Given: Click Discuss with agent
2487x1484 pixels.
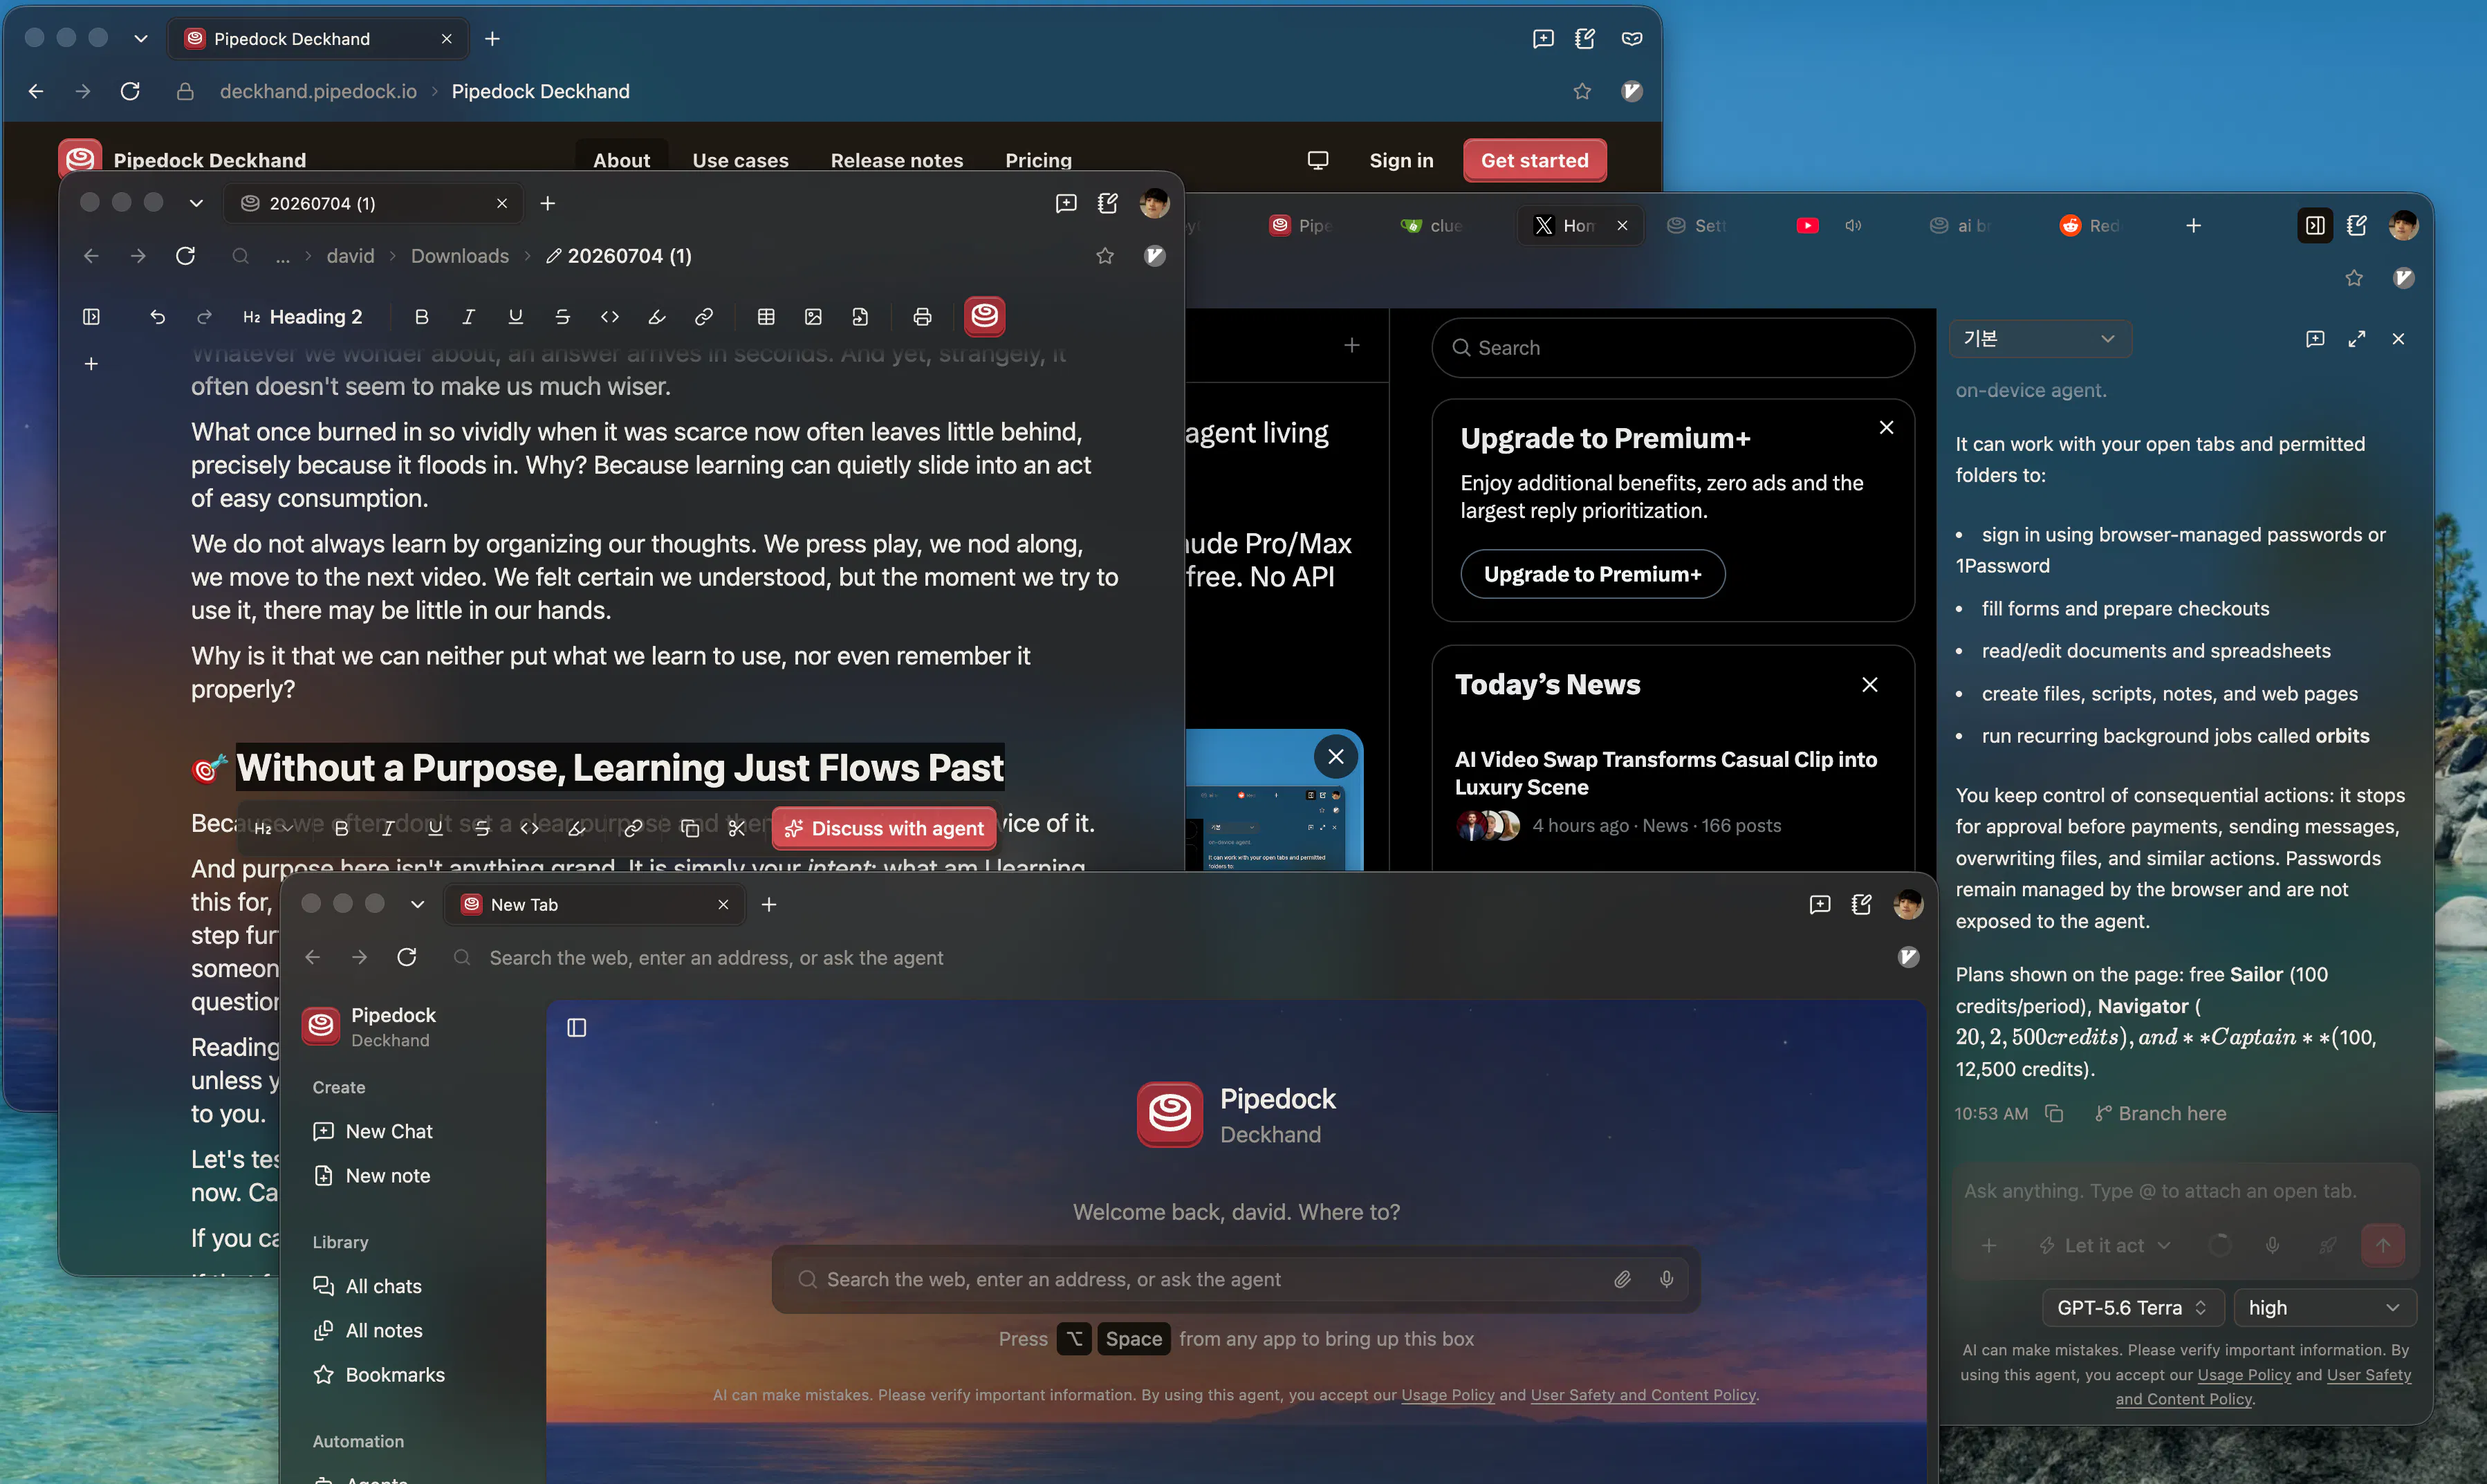Looking at the screenshot, I should point(885,828).
